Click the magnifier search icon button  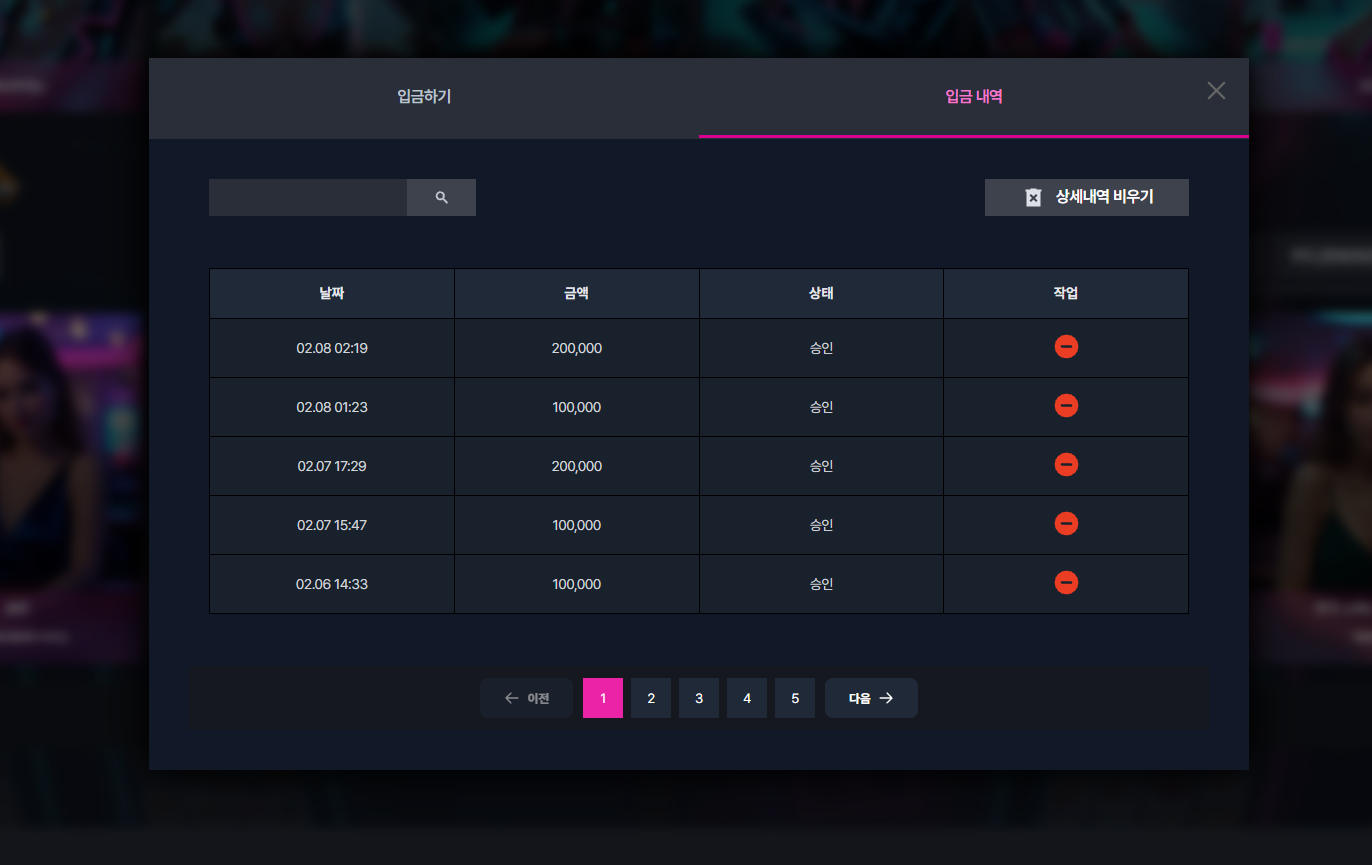coord(441,198)
